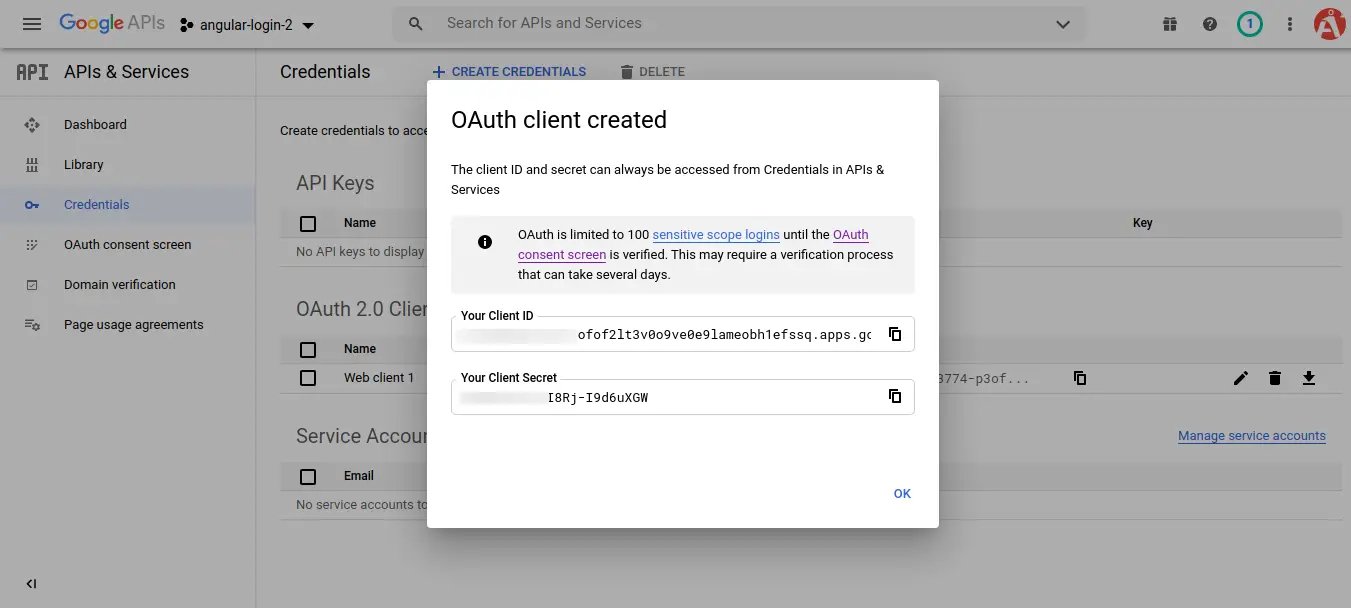1351x608 pixels.
Task: Follow the sensitive scope logins link
Action: (716, 235)
